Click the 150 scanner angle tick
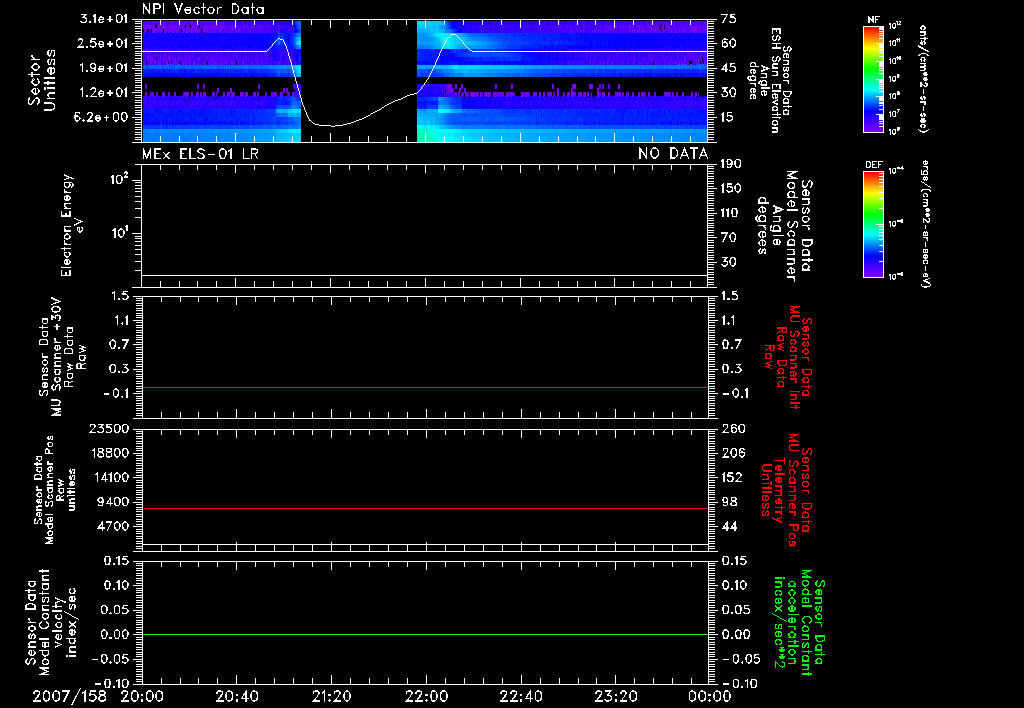This screenshot has height=708, width=1024. [x=731, y=188]
